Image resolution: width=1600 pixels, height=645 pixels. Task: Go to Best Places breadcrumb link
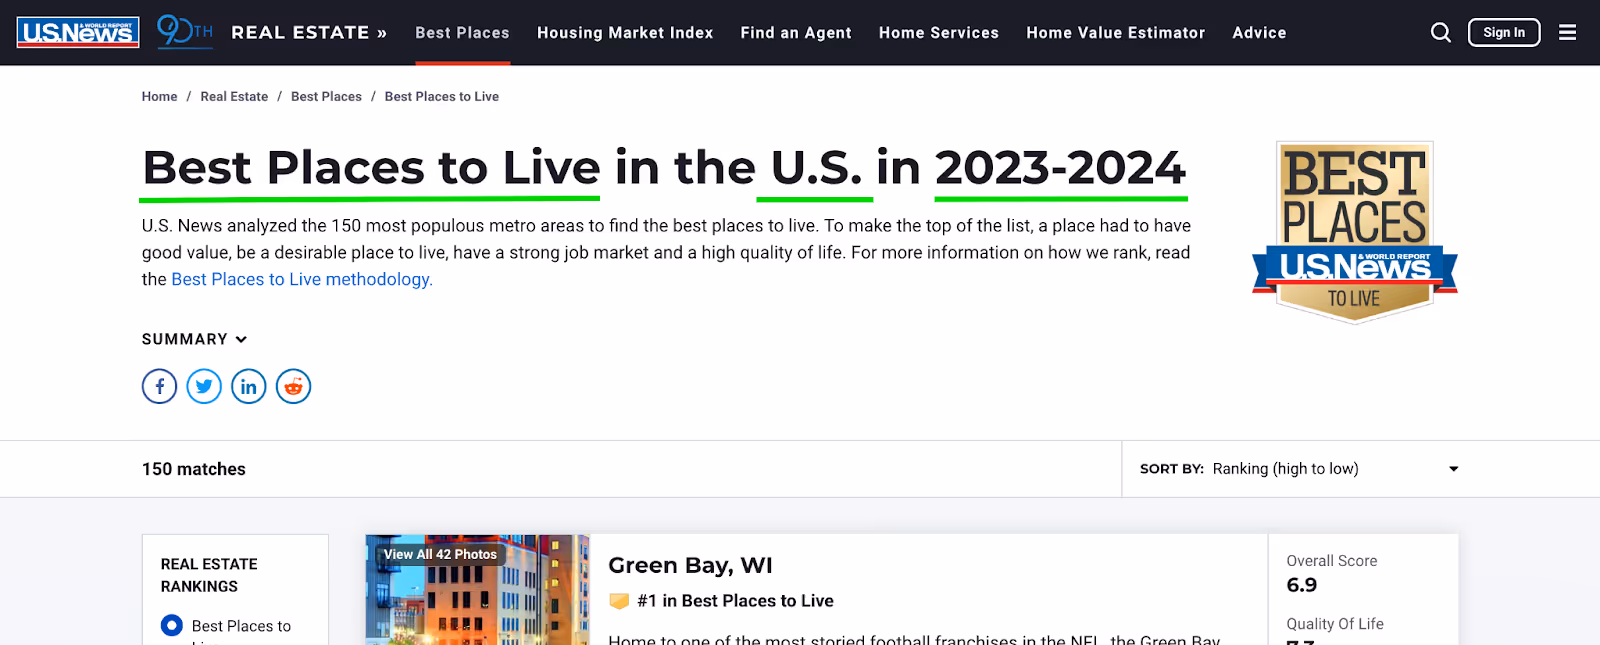pyautogui.click(x=326, y=97)
